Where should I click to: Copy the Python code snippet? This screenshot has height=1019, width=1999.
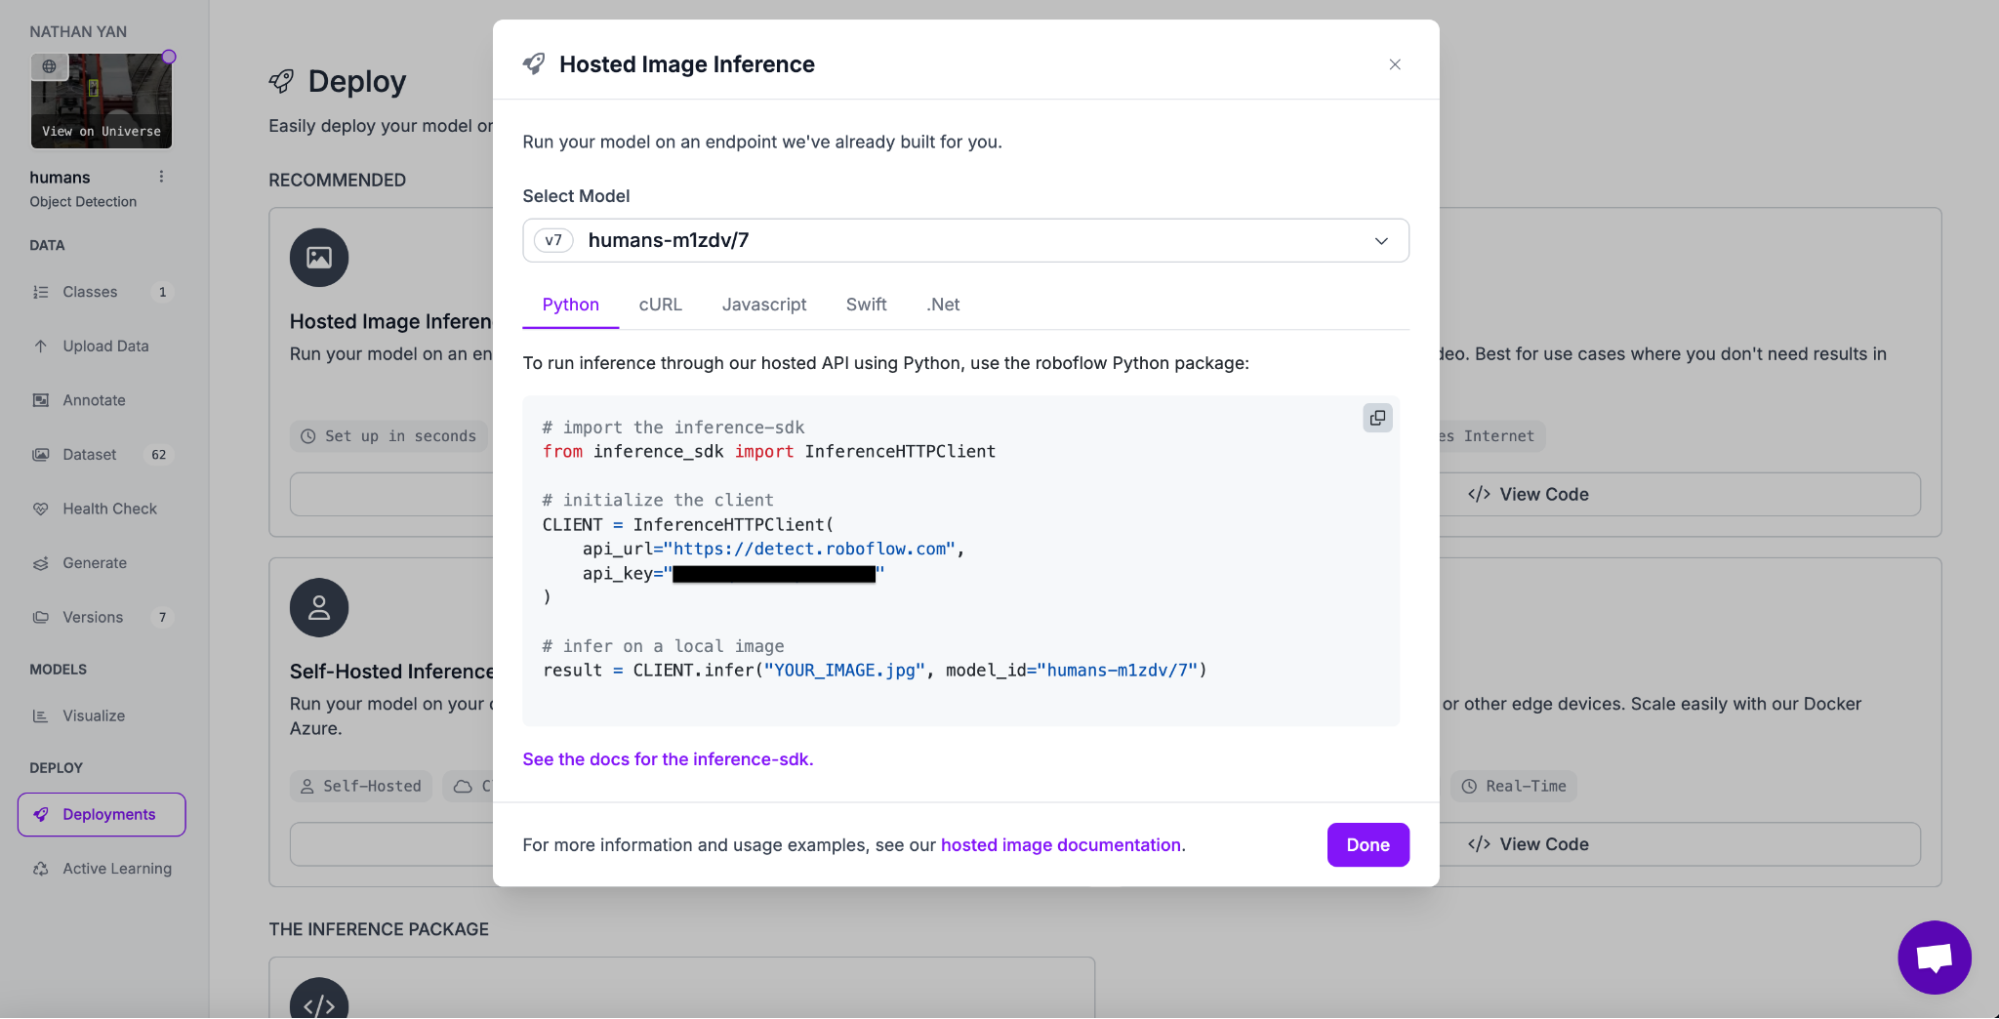[x=1377, y=418]
